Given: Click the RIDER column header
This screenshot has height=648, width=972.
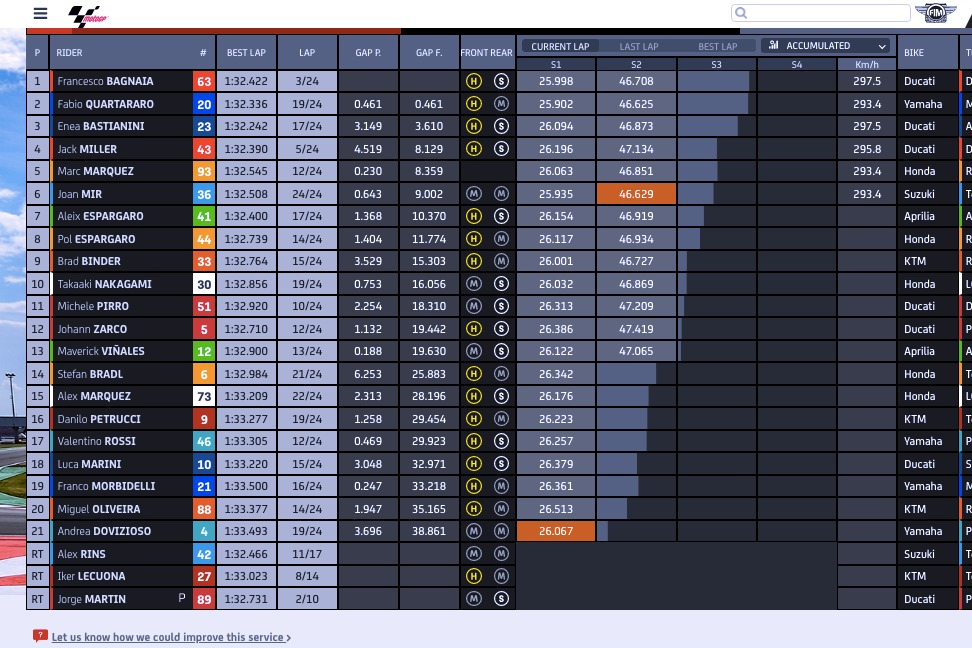Looking at the screenshot, I should click(70, 53).
